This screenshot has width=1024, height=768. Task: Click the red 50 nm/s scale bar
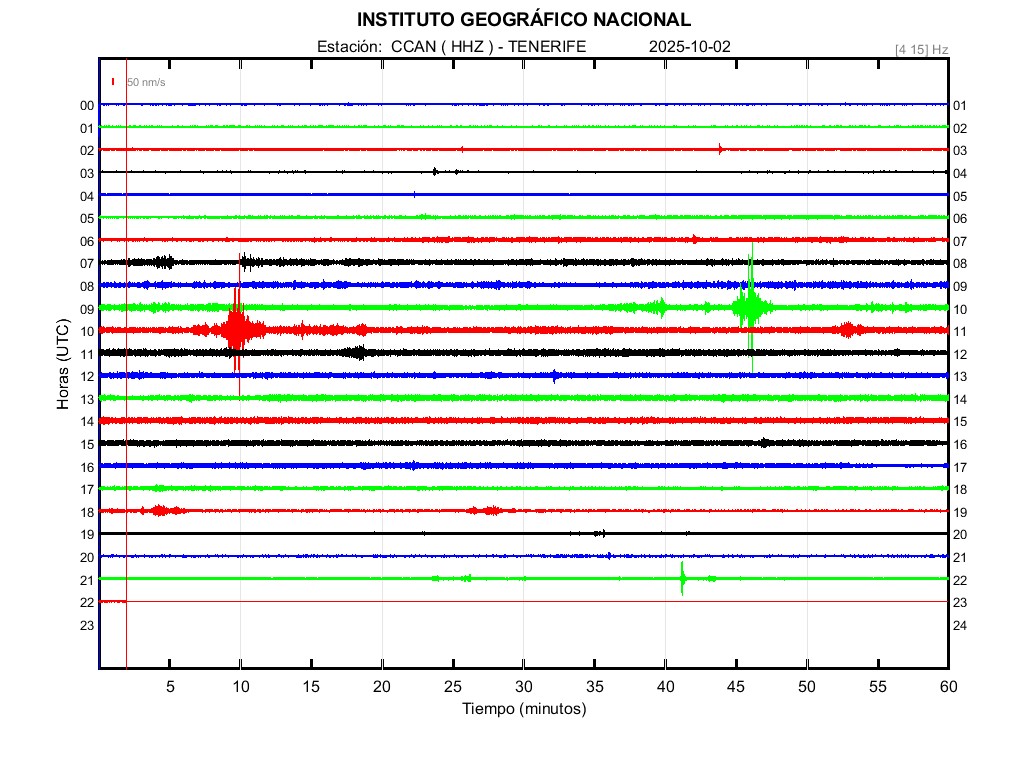click(x=114, y=82)
